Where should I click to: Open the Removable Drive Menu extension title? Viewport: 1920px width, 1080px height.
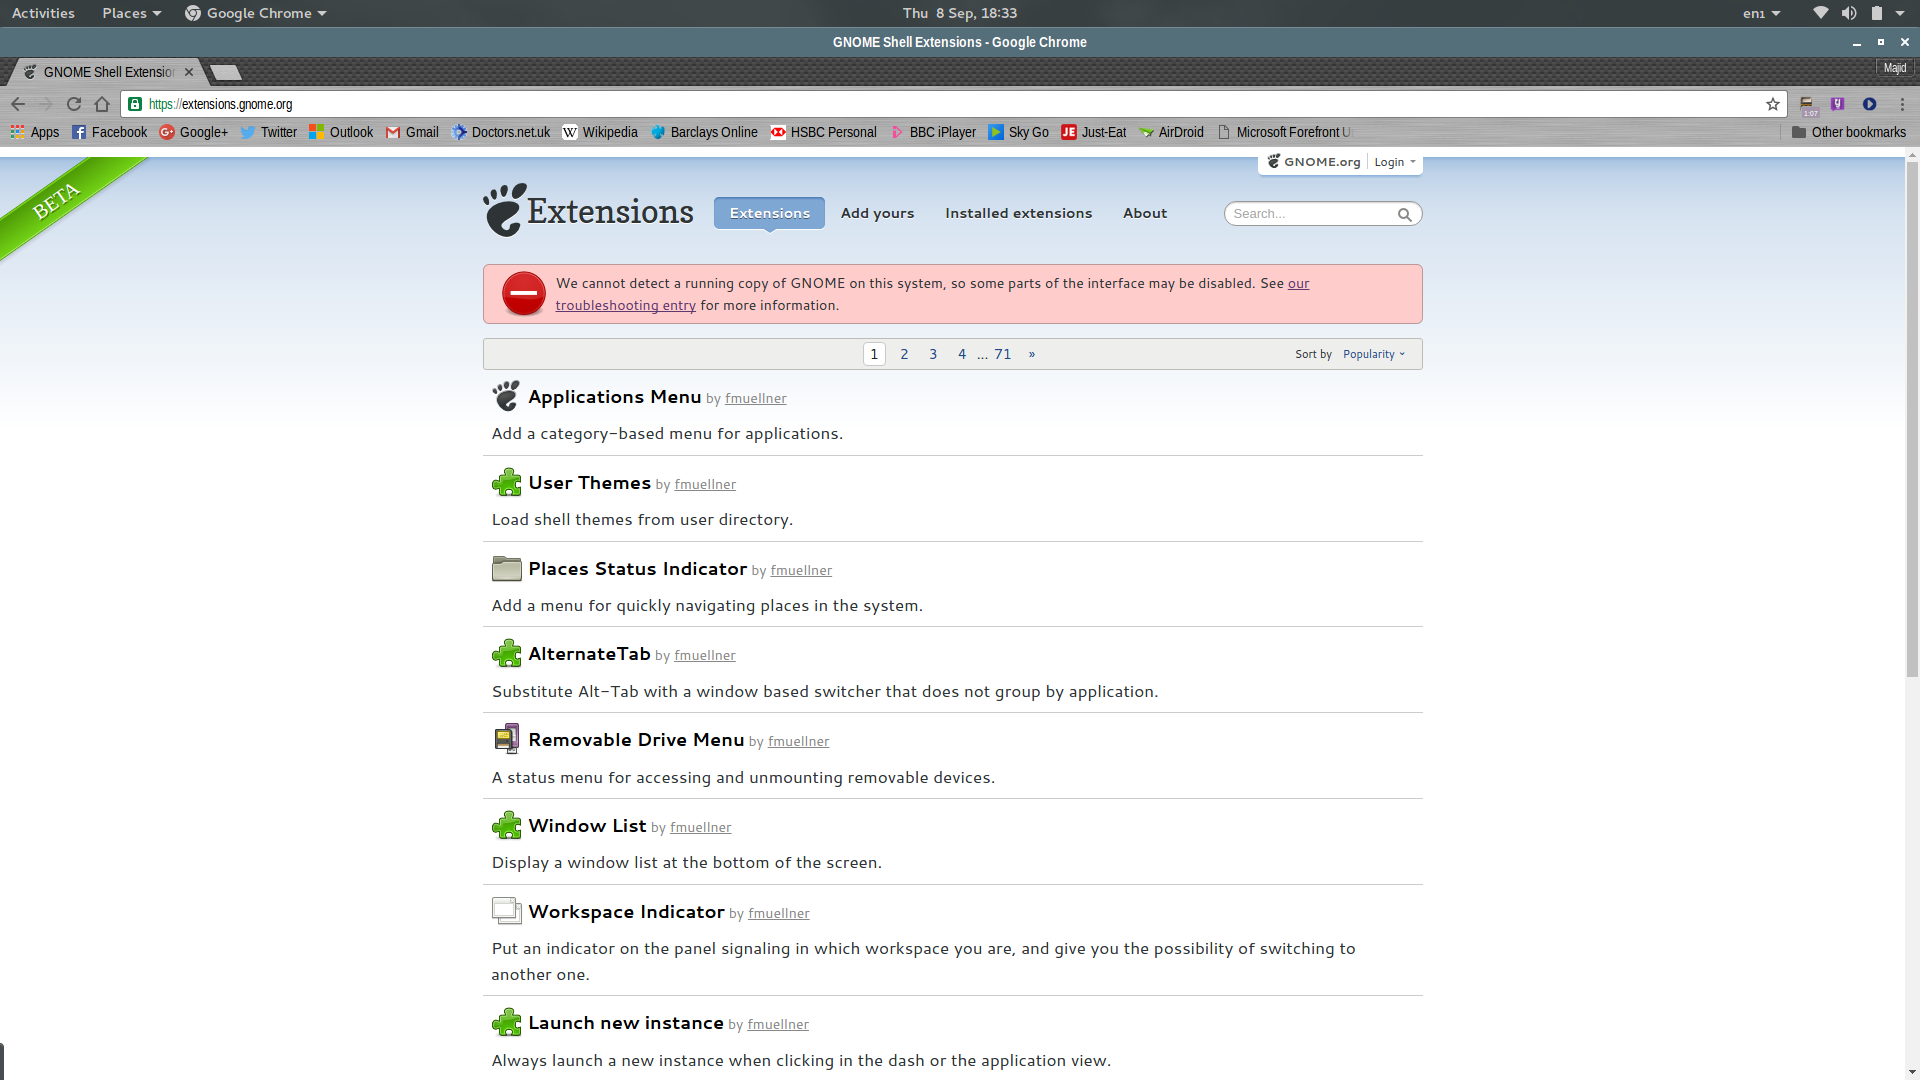coord(636,740)
